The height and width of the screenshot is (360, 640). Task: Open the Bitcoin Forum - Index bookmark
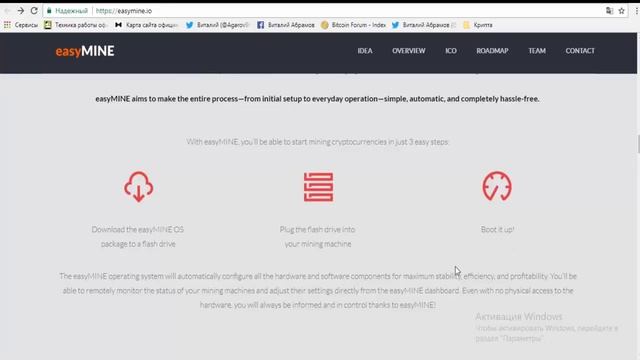click(353, 25)
